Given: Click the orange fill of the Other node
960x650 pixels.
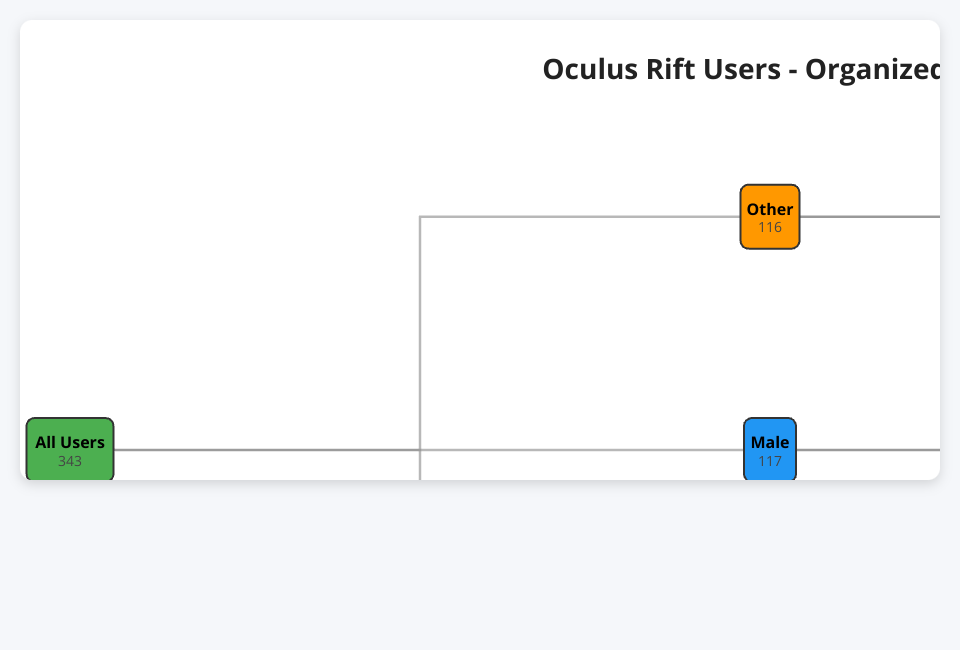Looking at the screenshot, I should [x=752, y=236].
